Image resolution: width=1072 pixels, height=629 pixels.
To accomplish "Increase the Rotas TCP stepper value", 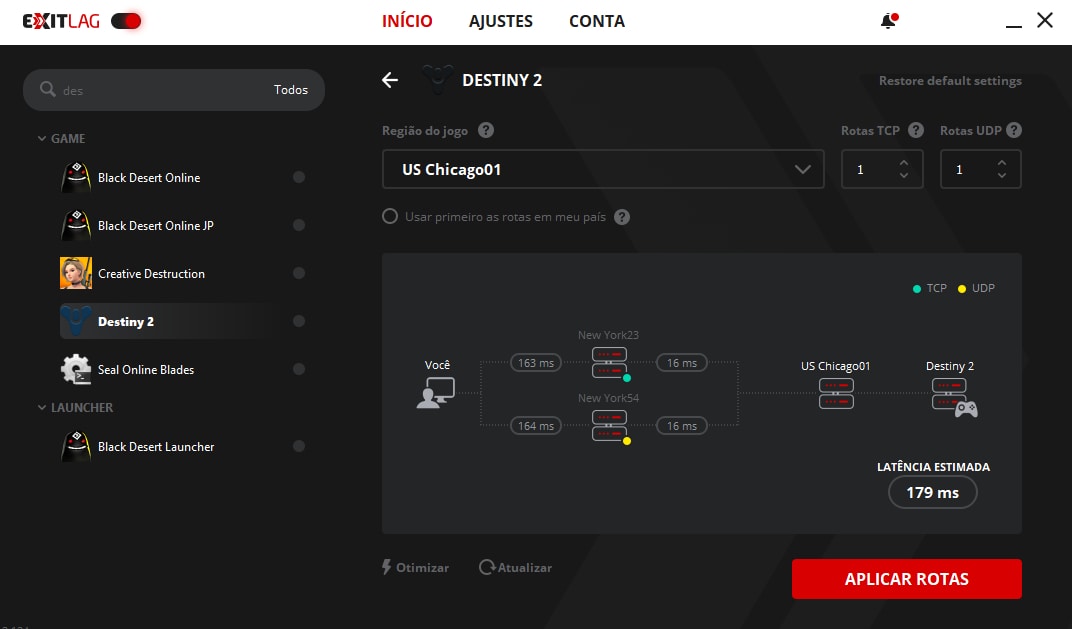I will click(904, 163).
